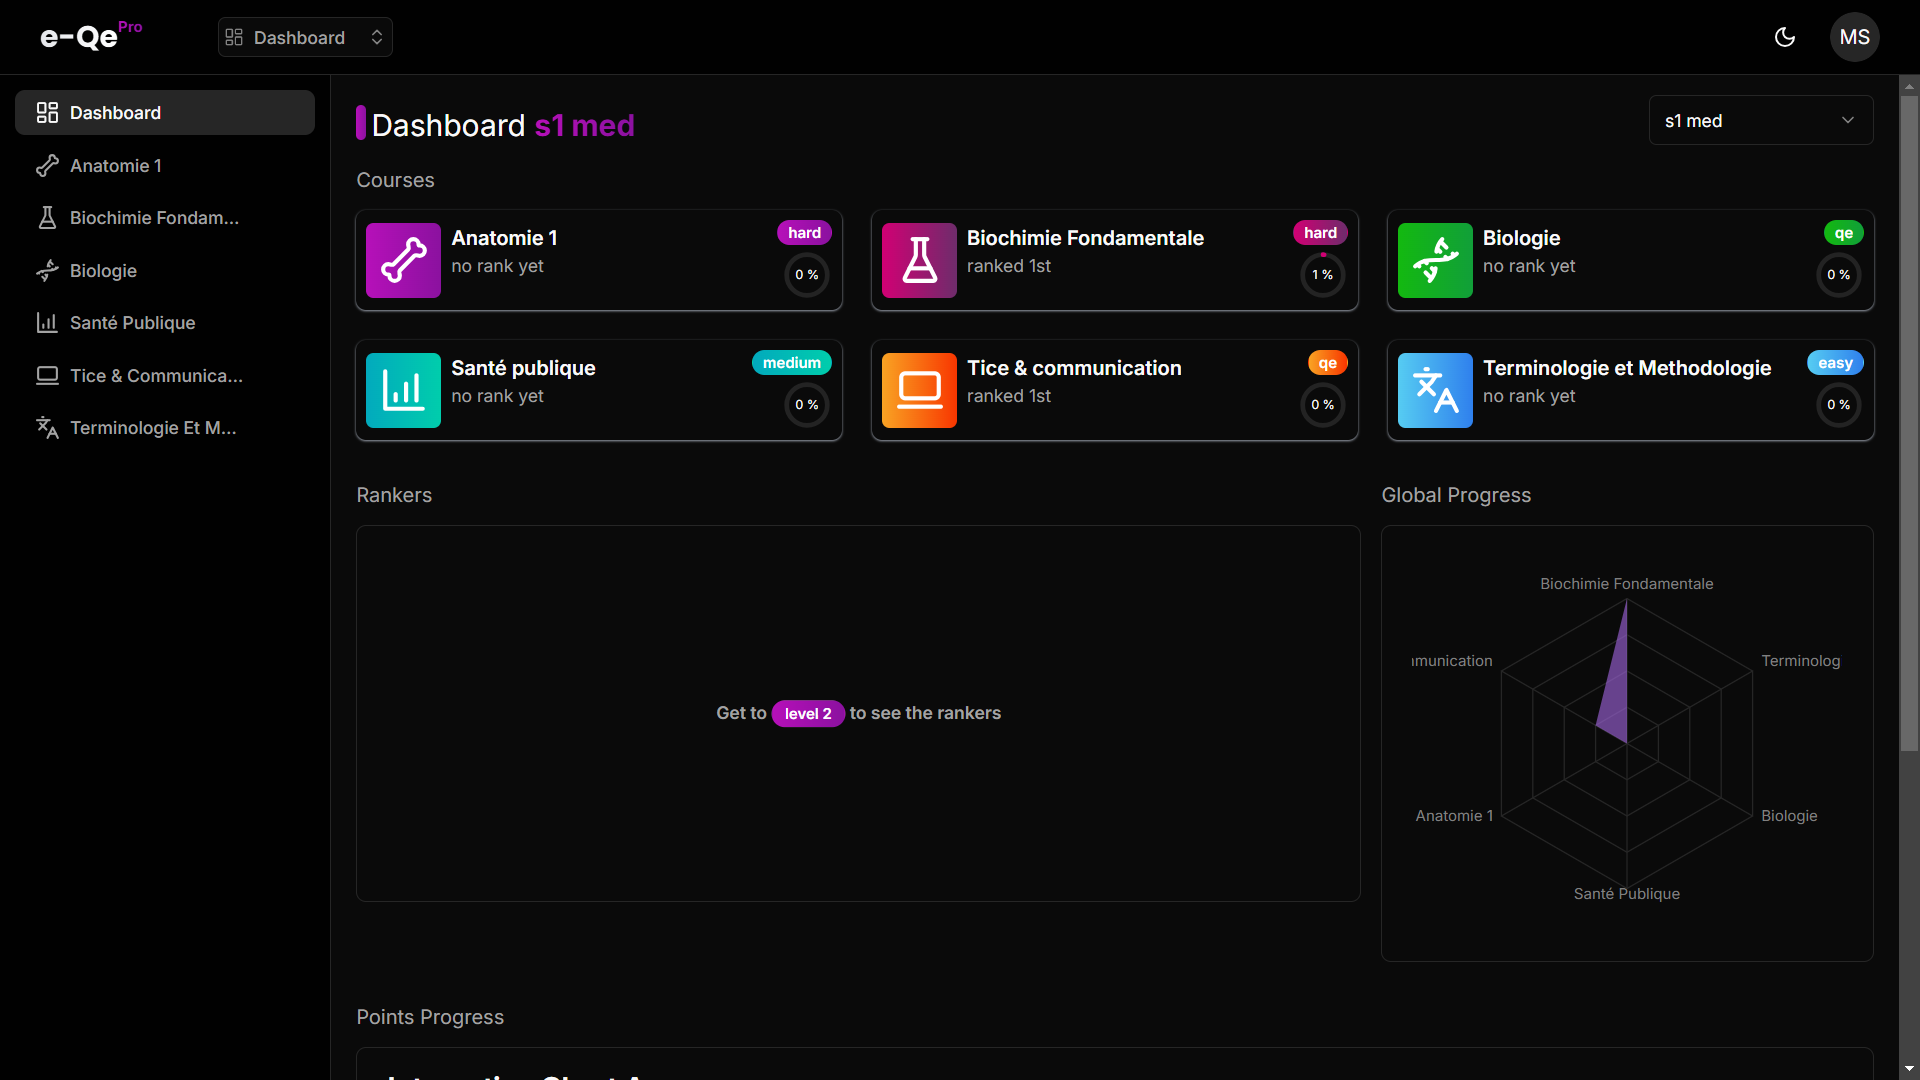Screen dimensions: 1920x1080
Task: Open the MS user avatar menu
Action: coord(1854,37)
